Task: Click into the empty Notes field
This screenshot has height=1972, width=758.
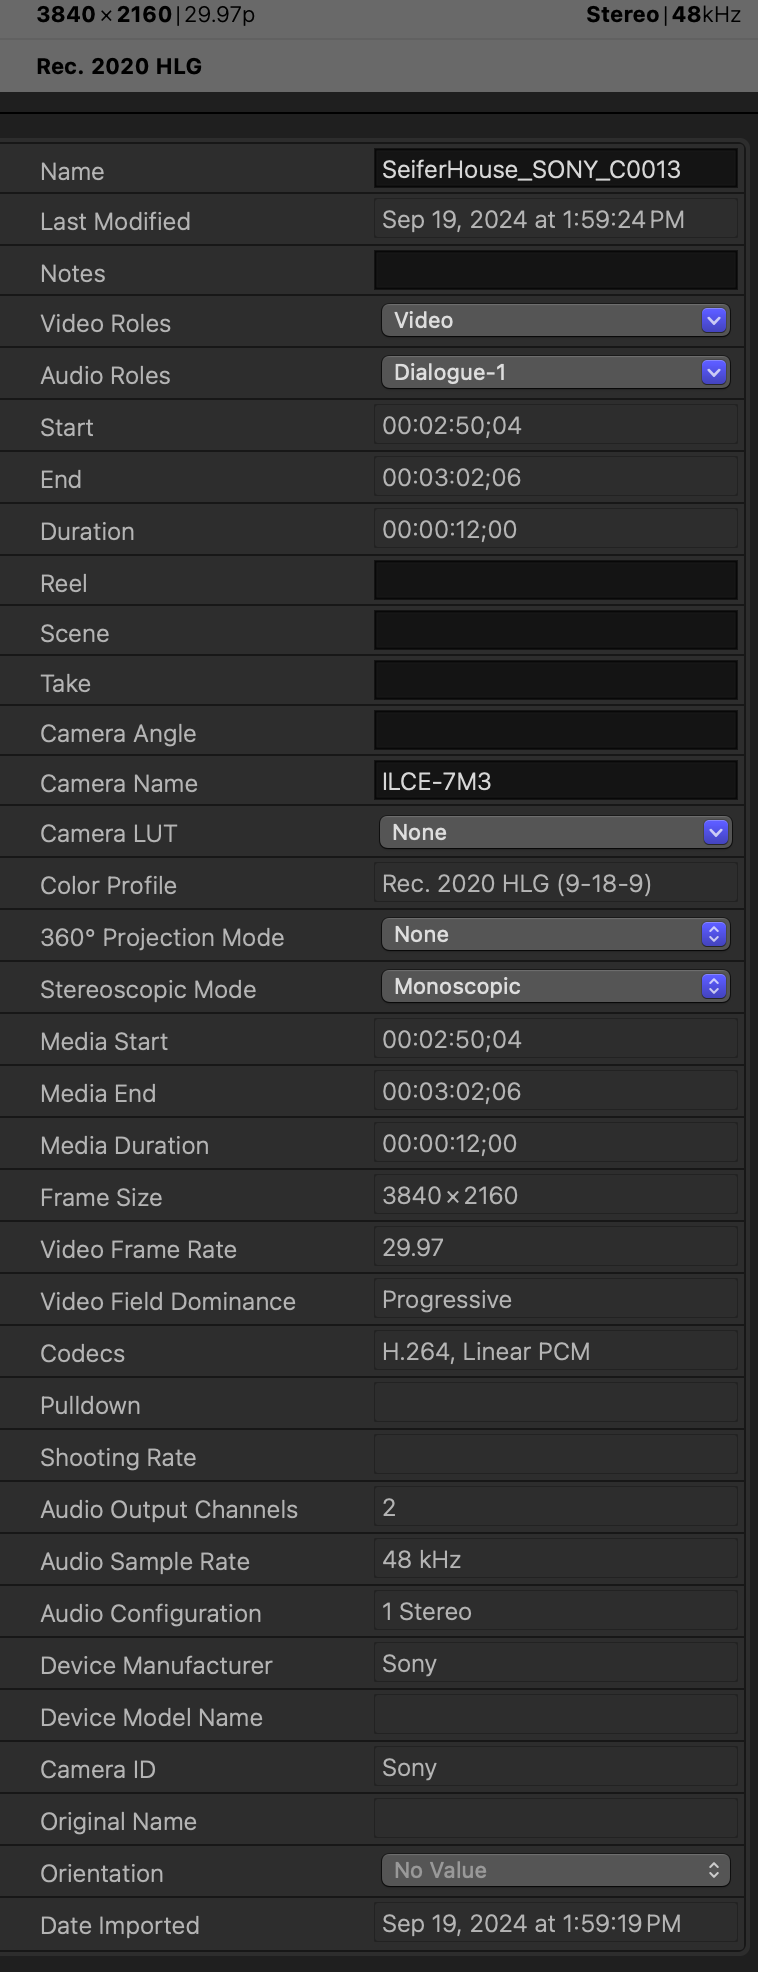Action: [x=555, y=271]
